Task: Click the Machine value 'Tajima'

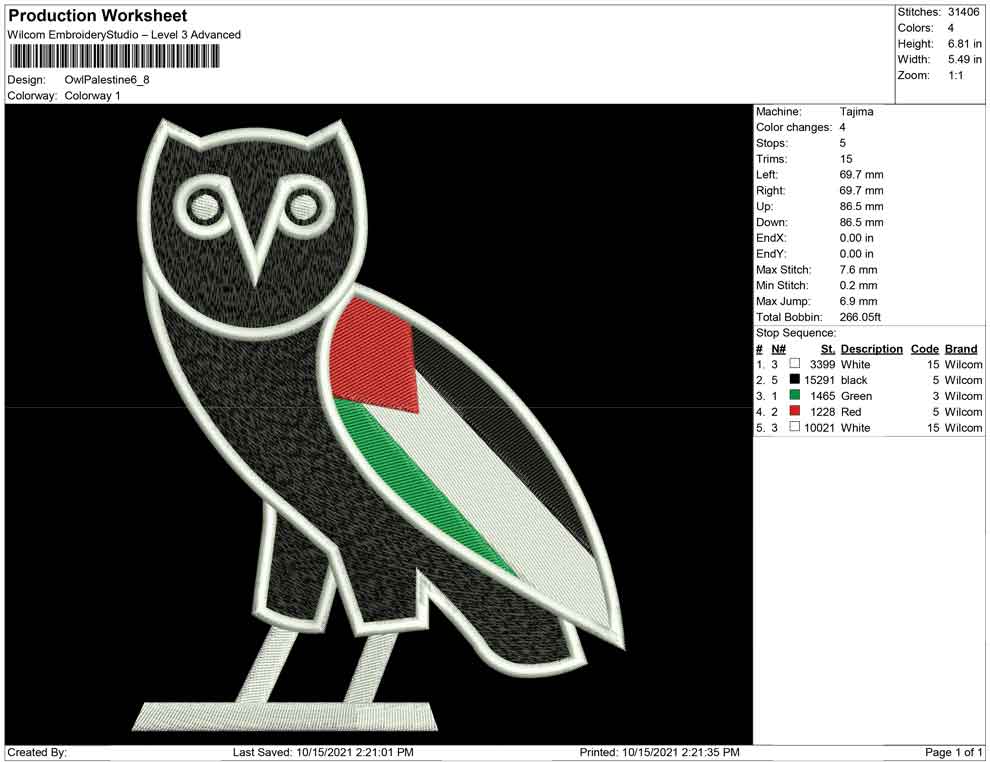Action: tap(856, 112)
